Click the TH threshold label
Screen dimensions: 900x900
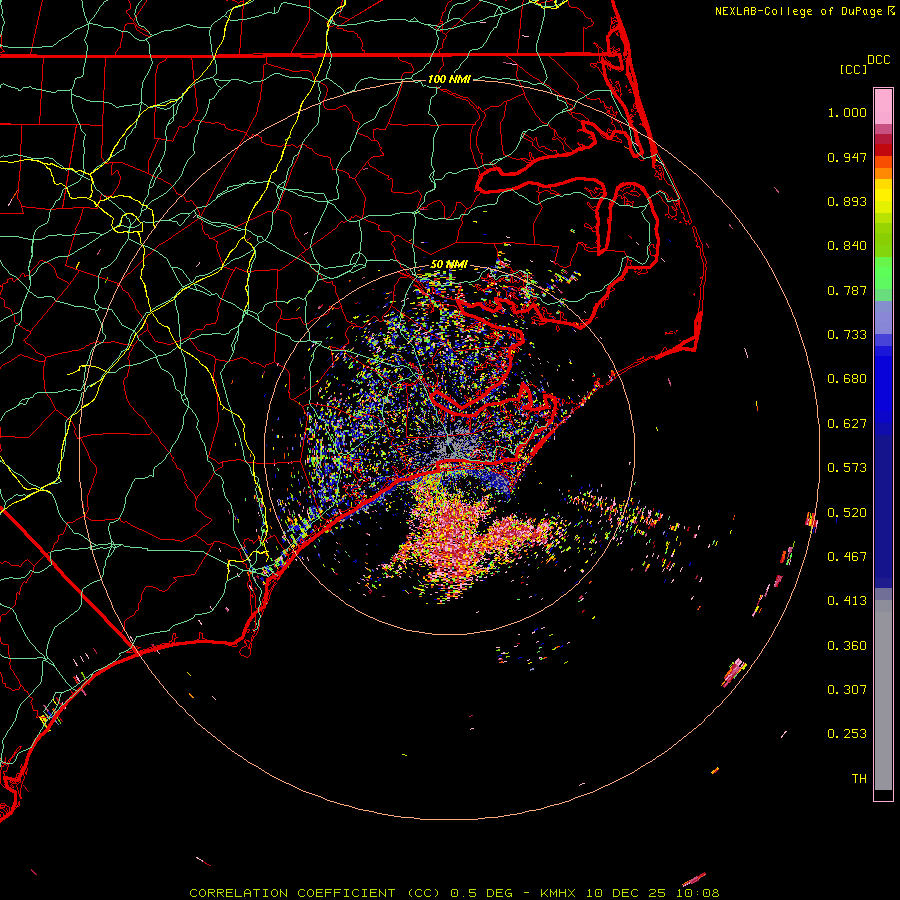[x=859, y=779]
